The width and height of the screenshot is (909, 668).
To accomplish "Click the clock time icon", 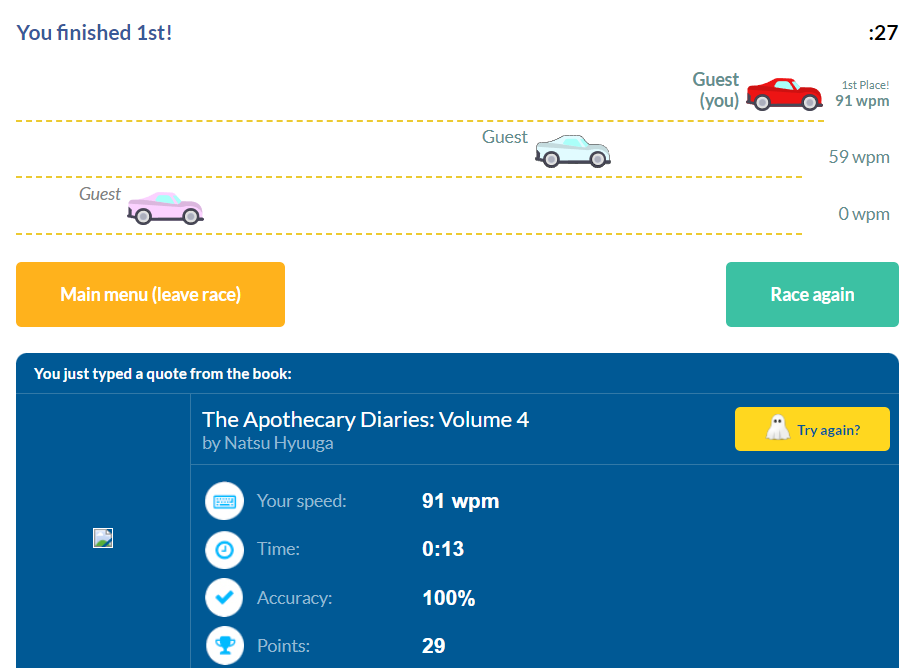I will (x=224, y=549).
